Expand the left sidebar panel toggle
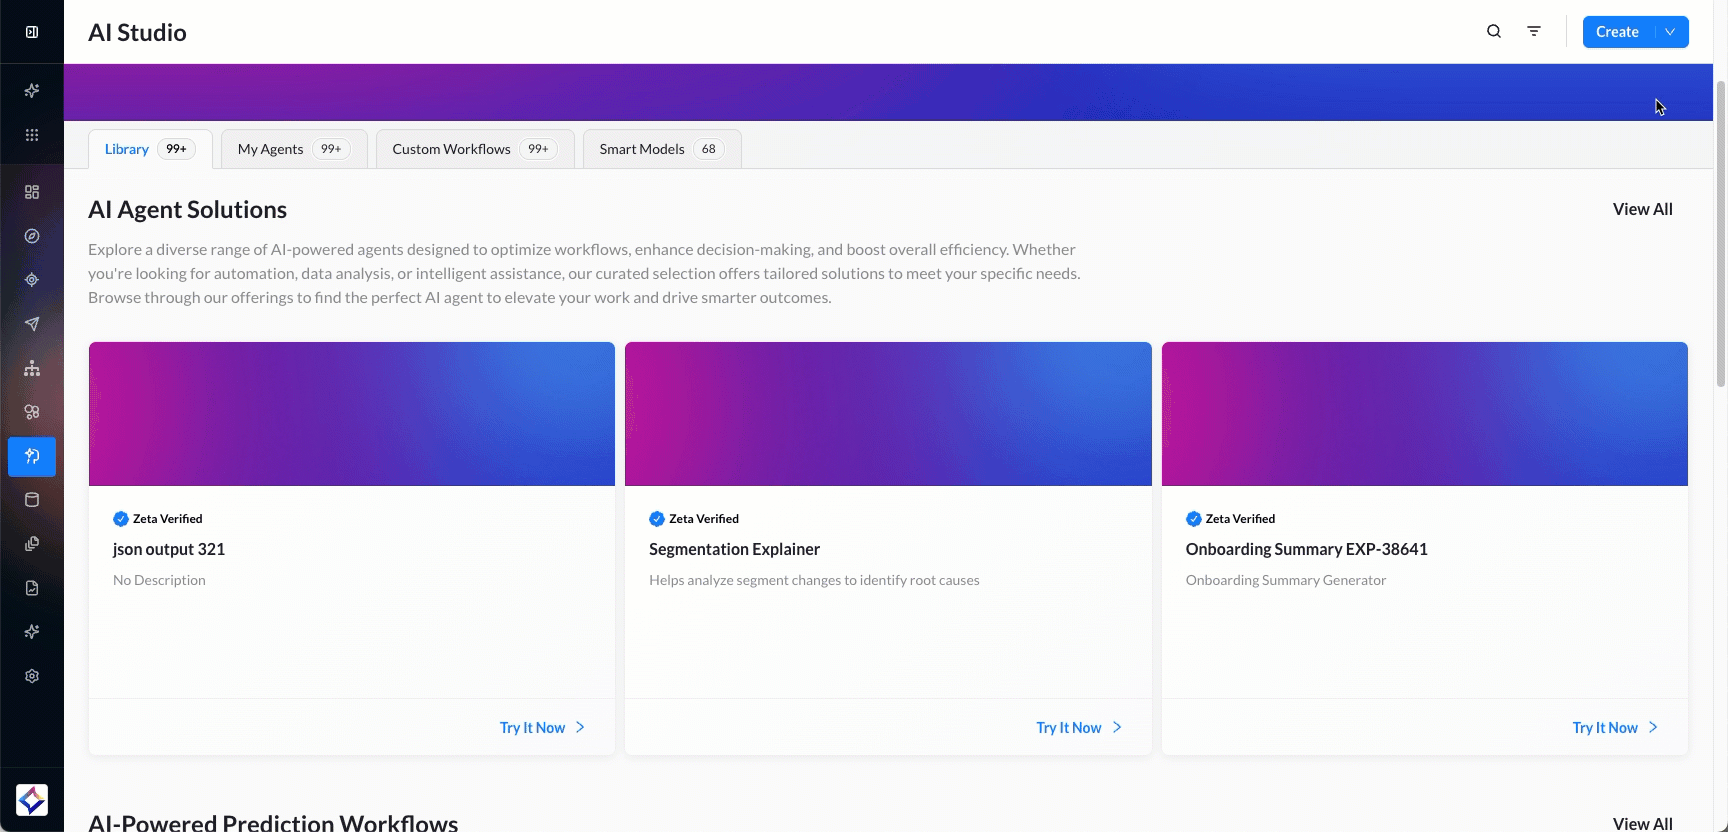Screen dimensions: 1728x832 pyautogui.click(x=32, y=32)
